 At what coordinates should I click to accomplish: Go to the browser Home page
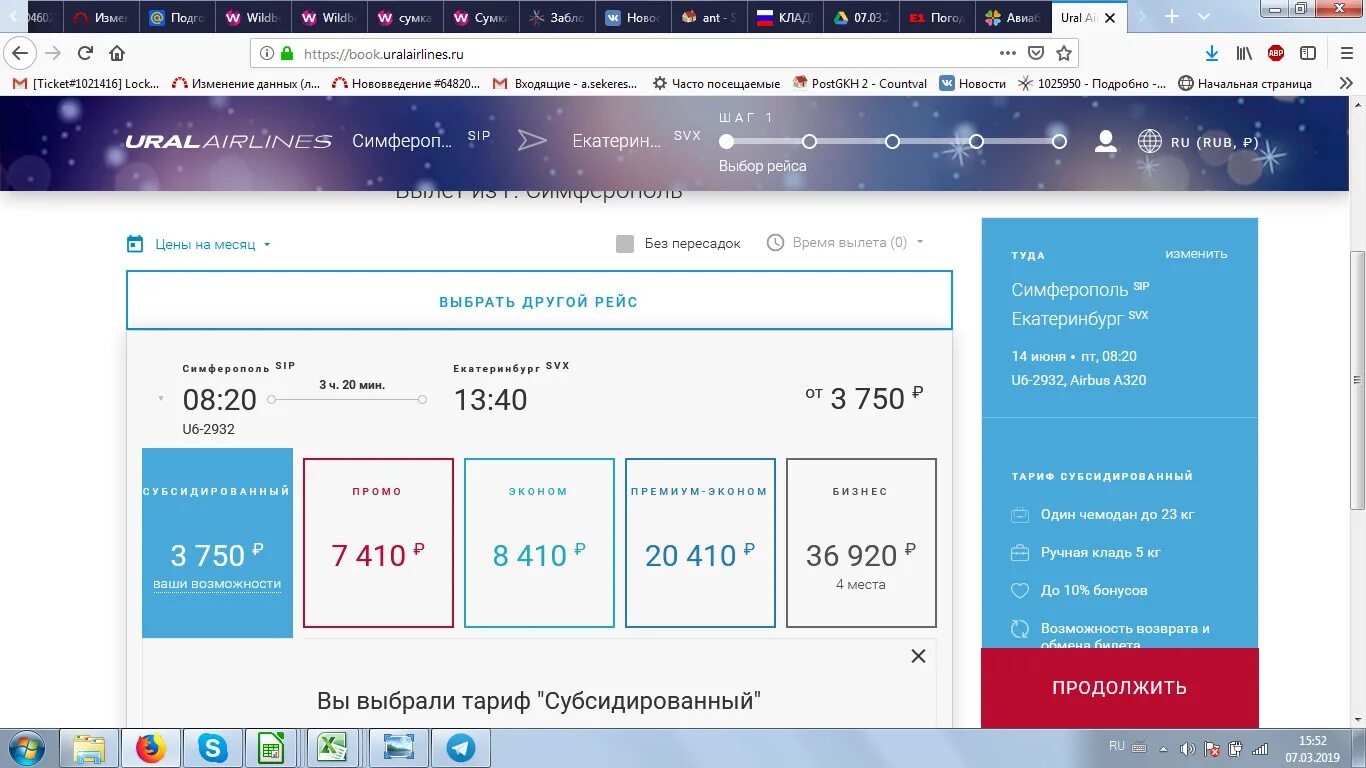point(117,53)
